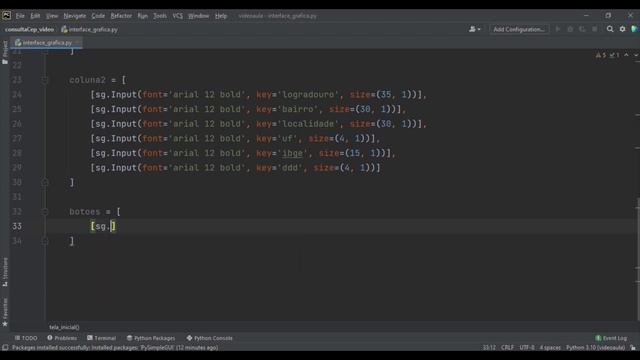Click fold end marker at line 30
640x360 pixels.
pos(45,182)
